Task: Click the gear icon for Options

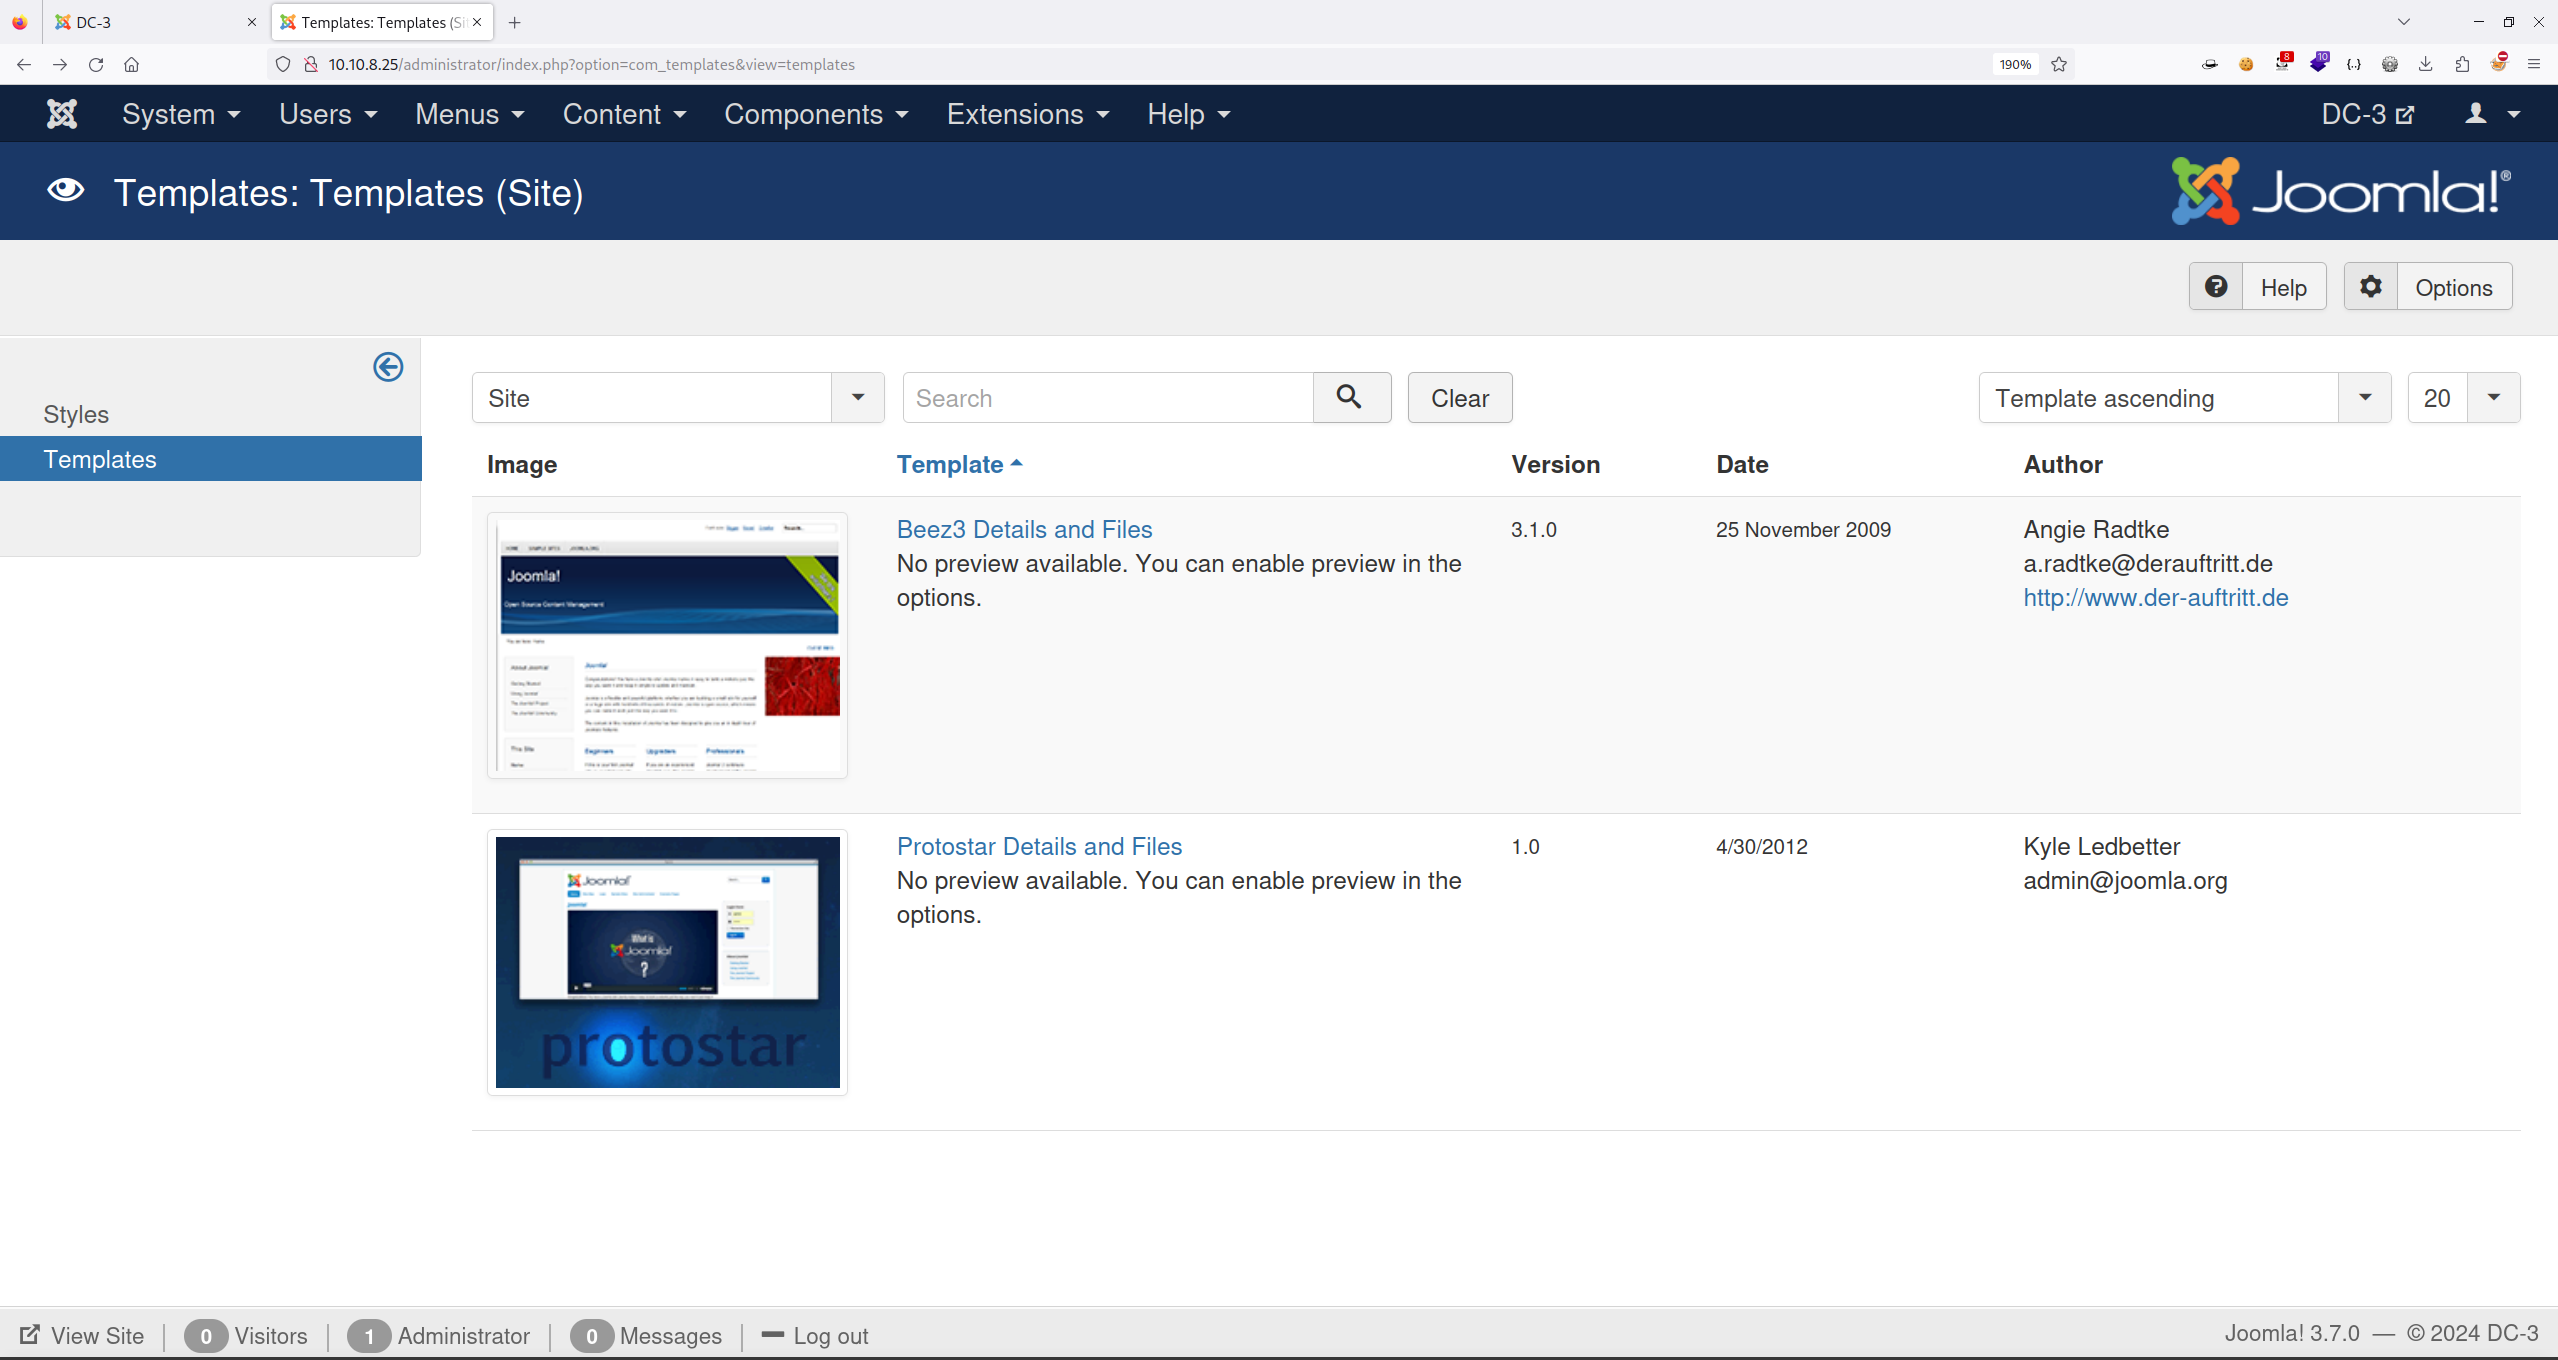Action: click(2371, 287)
